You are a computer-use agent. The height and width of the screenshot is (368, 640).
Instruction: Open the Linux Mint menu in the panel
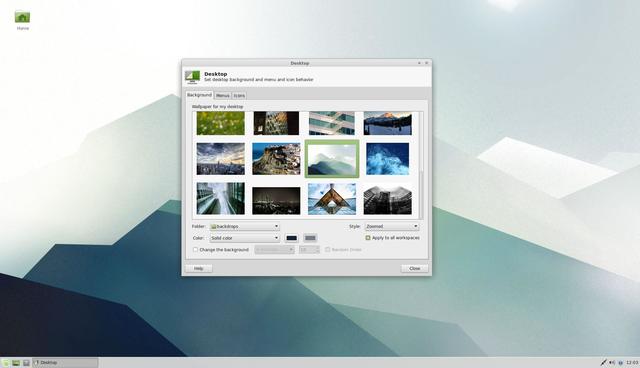point(6,363)
